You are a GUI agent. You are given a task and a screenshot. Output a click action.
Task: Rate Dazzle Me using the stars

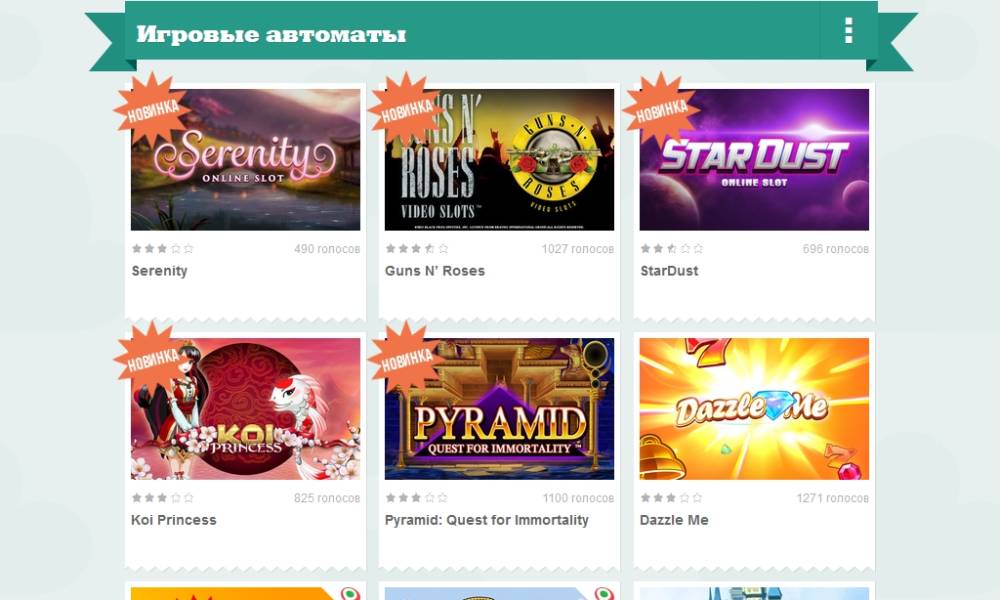point(671,497)
